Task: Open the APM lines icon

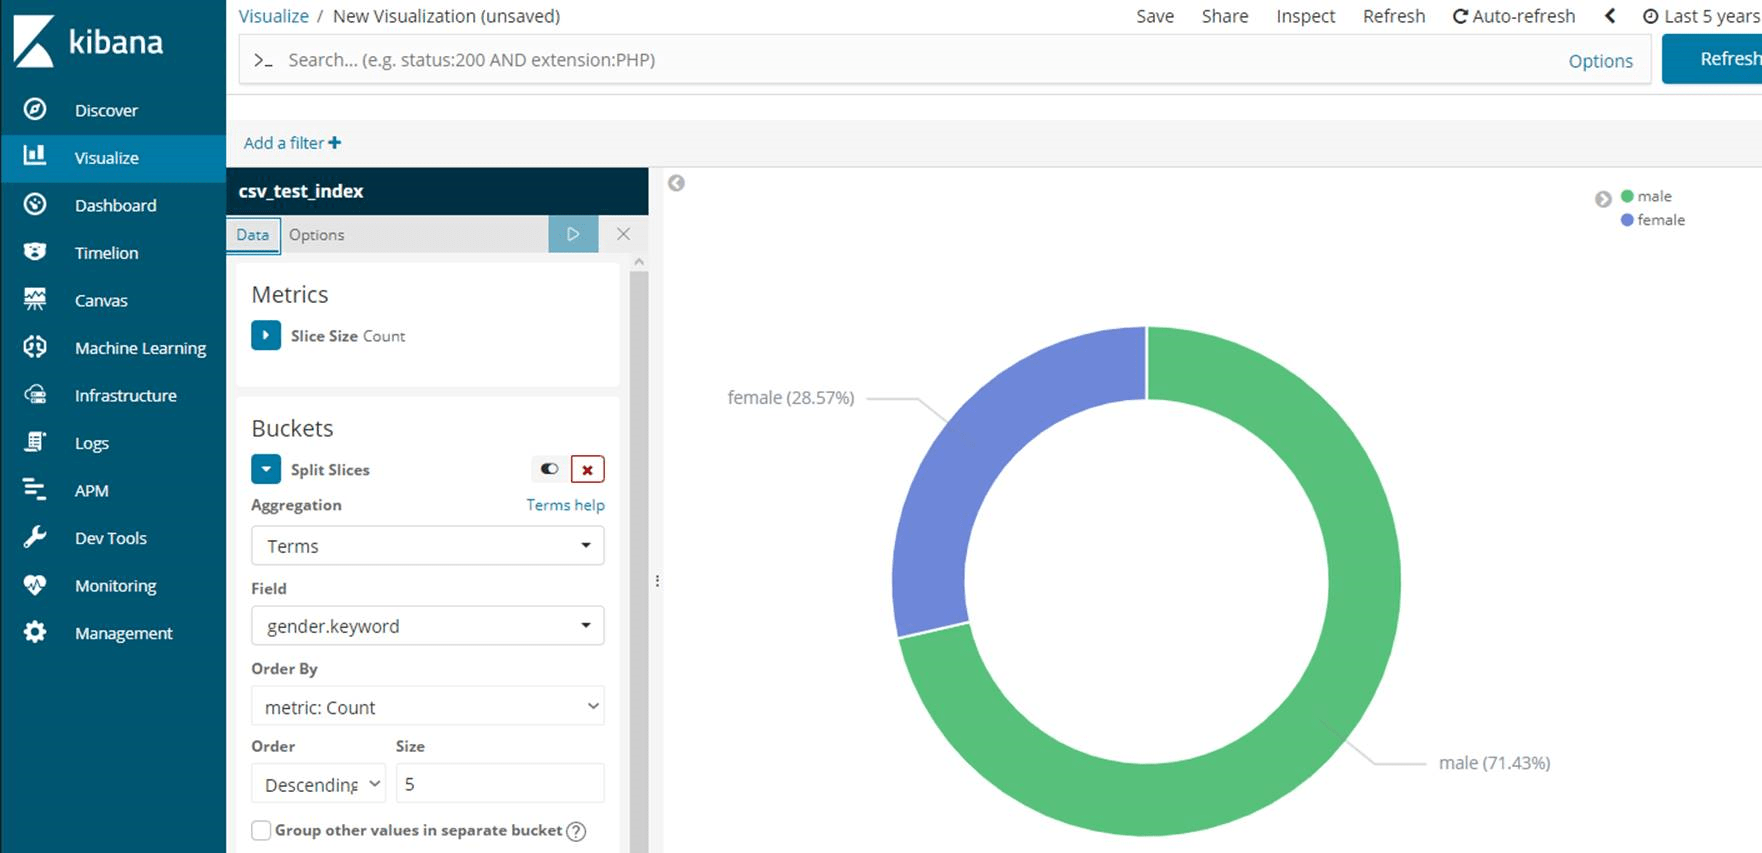Action: pyautogui.click(x=35, y=489)
